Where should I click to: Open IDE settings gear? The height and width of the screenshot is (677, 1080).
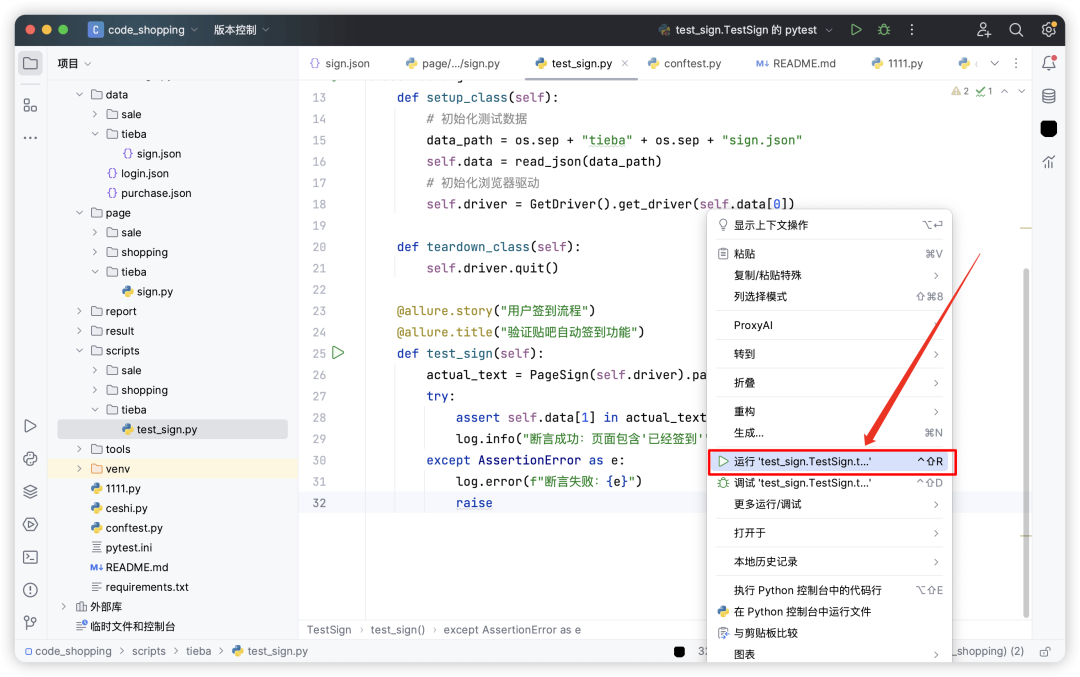point(1048,30)
